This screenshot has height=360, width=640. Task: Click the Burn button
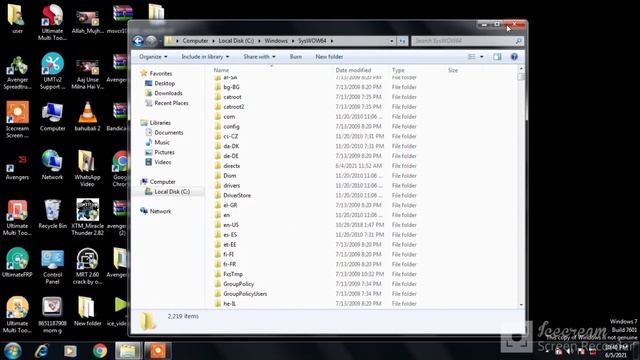click(x=296, y=57)
